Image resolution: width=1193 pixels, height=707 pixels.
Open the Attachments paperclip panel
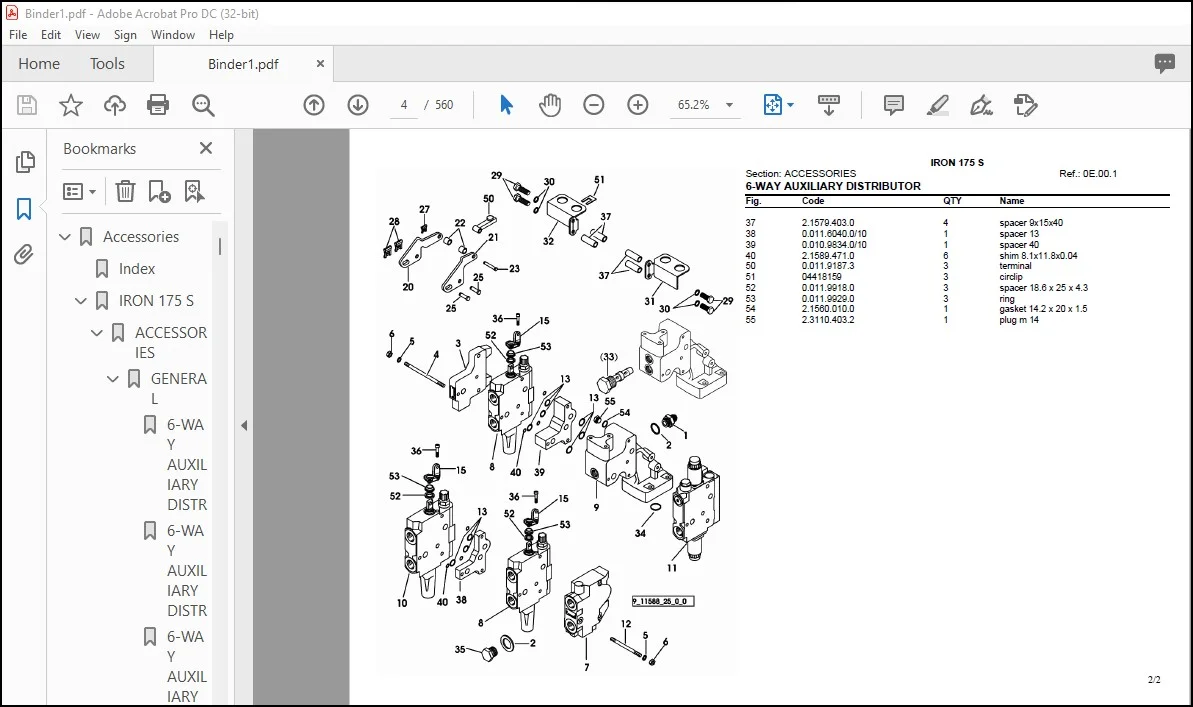pyautogui.click(x=24, y=254)
